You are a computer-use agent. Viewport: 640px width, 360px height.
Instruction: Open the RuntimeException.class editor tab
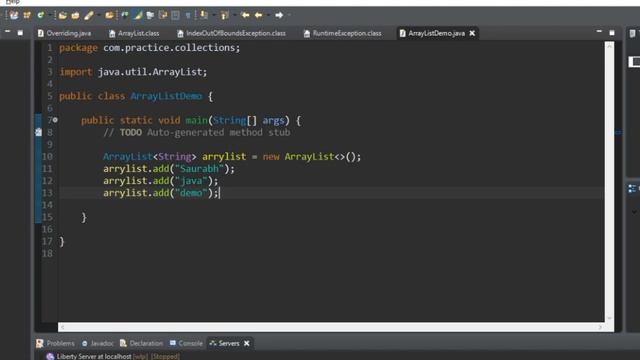click(x=342, y=33)
